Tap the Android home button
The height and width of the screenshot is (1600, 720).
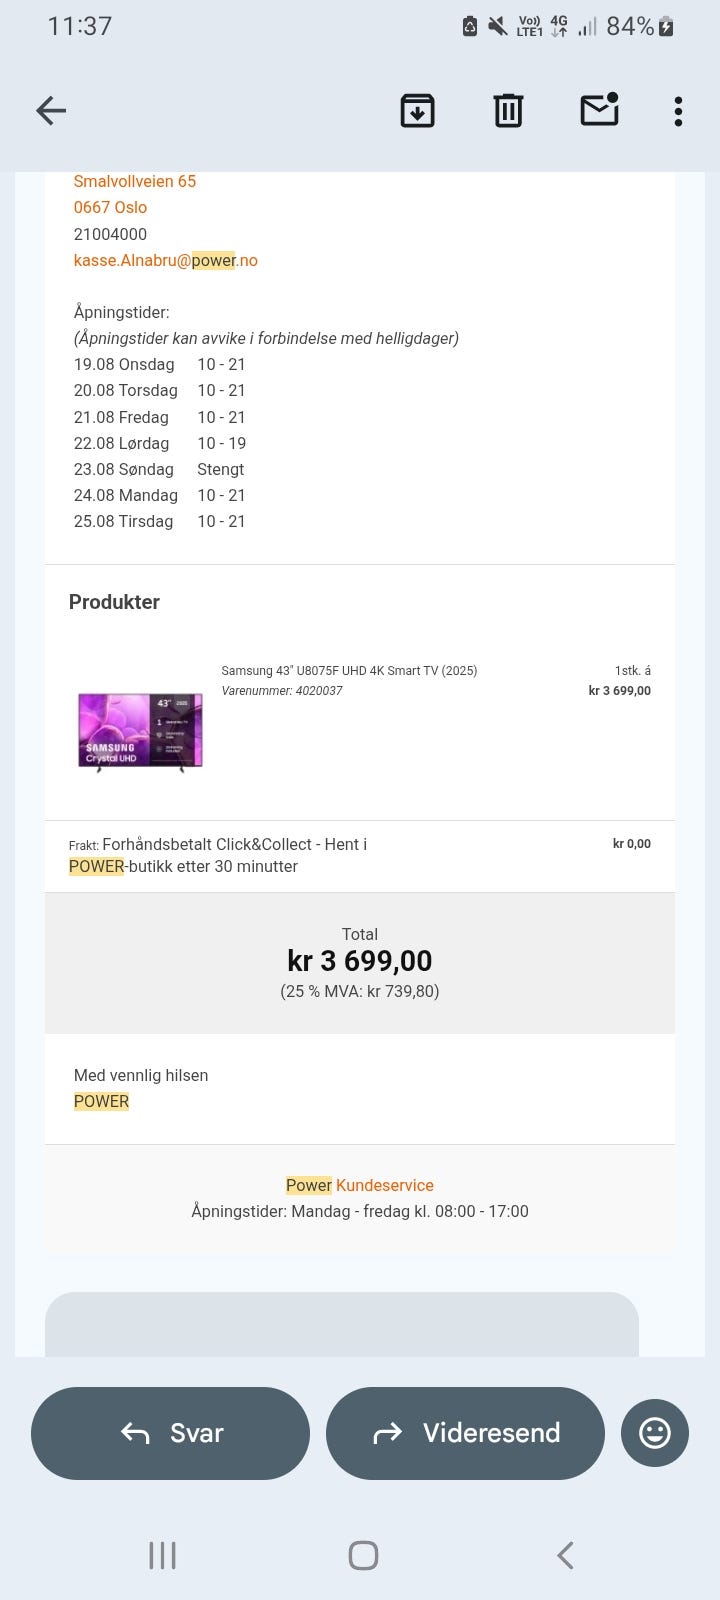tap(363, 1555)
